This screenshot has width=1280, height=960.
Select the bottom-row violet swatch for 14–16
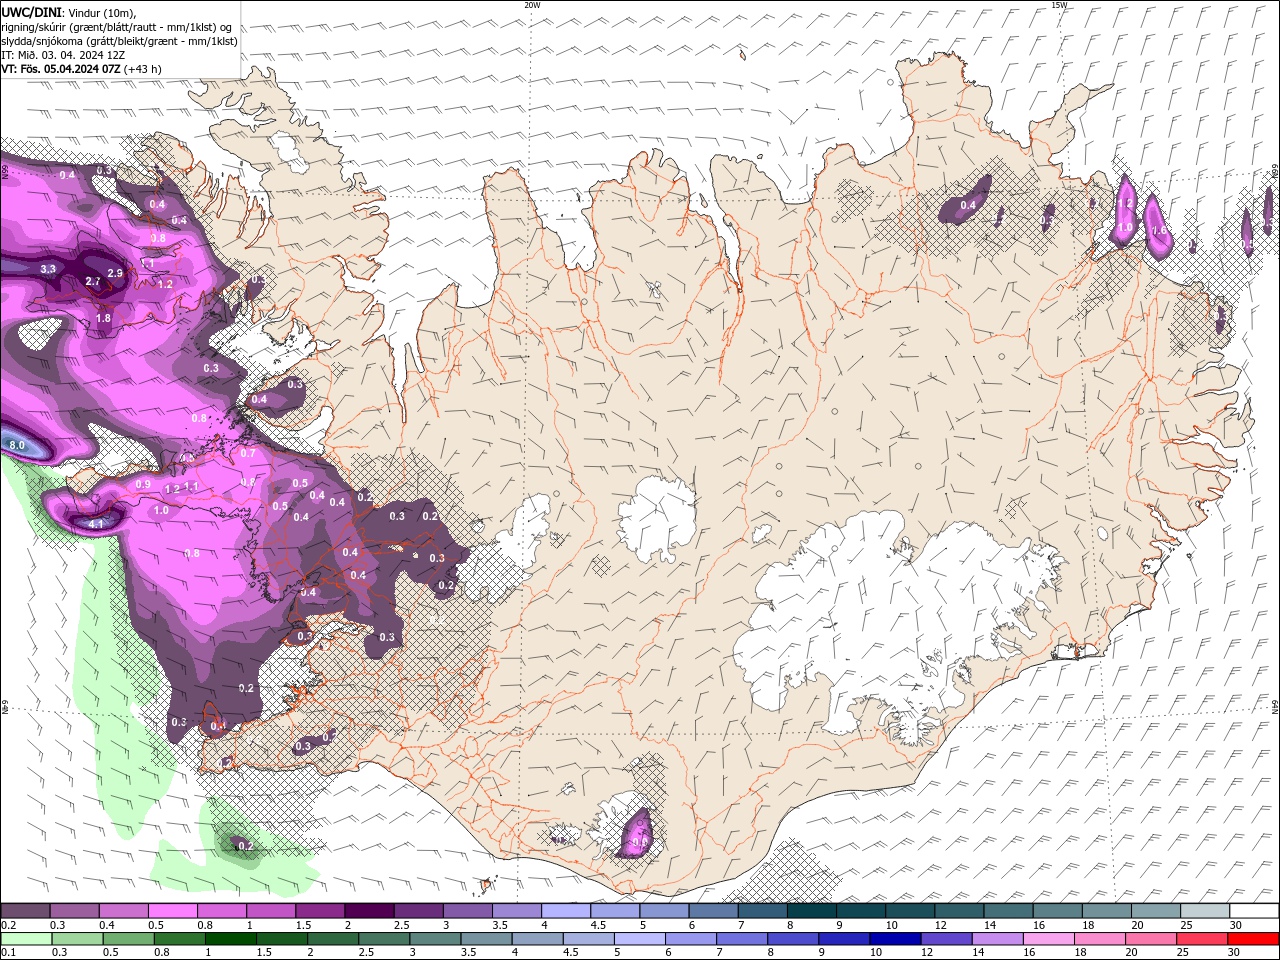point(997,939)
